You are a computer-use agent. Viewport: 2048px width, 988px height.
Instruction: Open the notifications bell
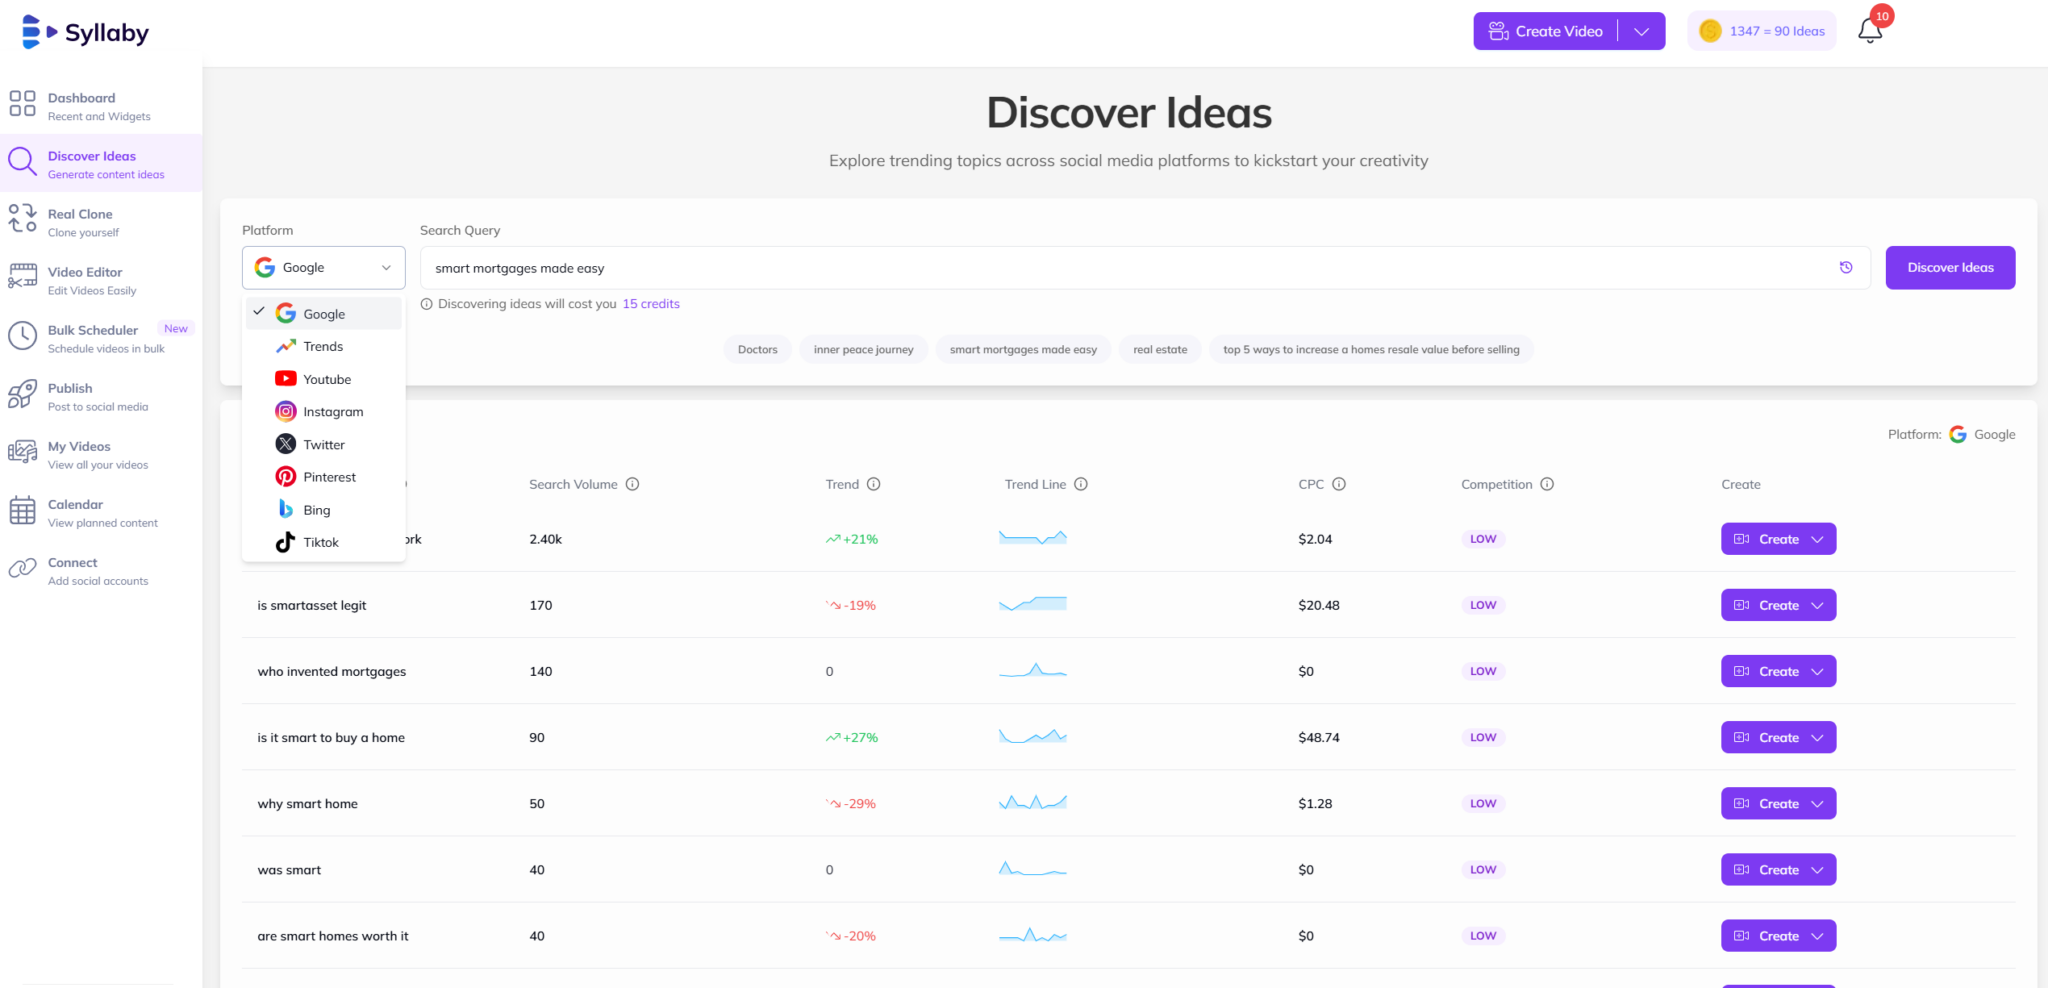(1869, 30)
